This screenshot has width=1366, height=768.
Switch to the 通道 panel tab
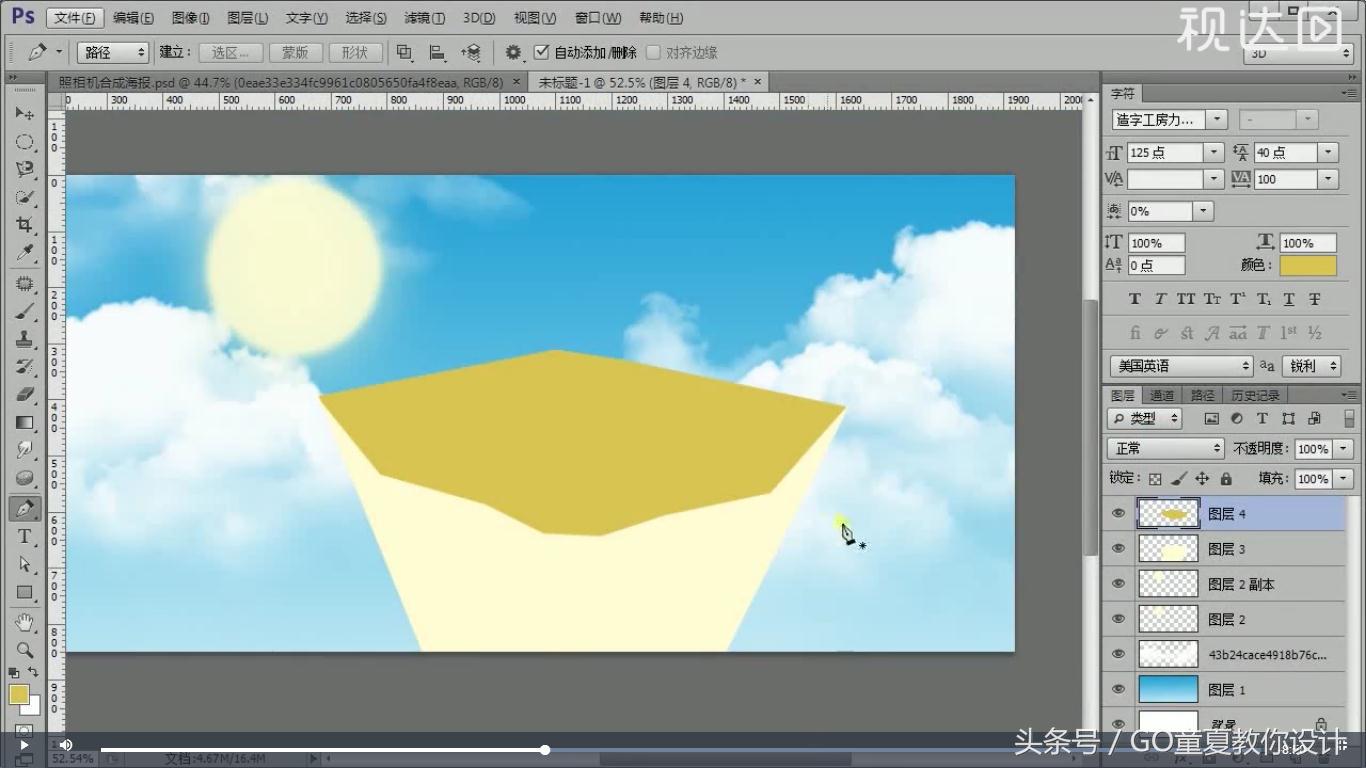[x=1162, y=394]
